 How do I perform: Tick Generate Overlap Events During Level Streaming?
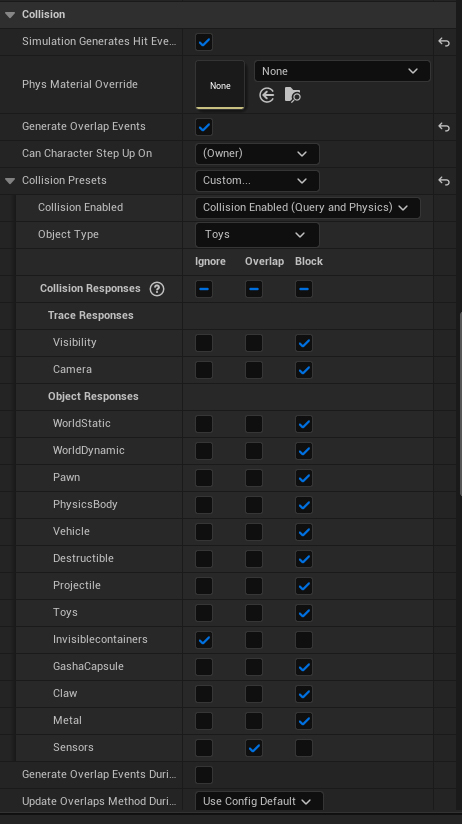[204, 775]
